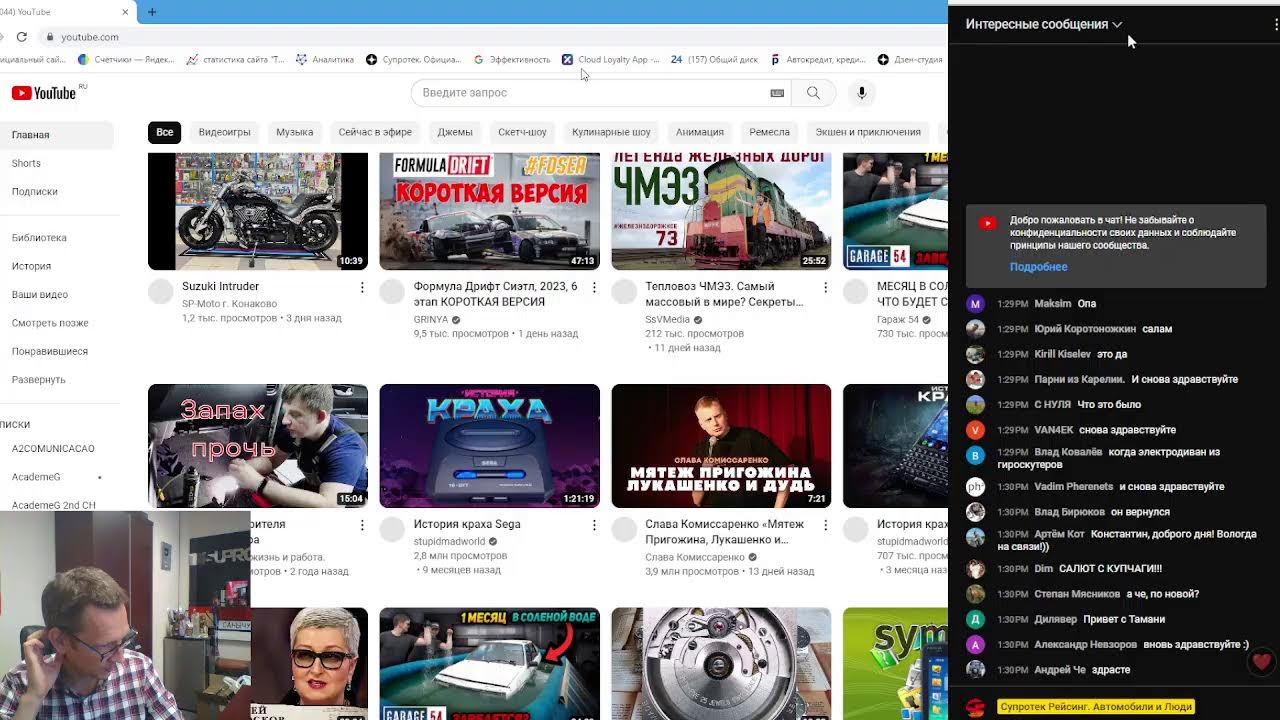1280x720 pixels.
Task: Expand the sidebar with Развернуть
Action: pyautogui.click(x=39, y=380)
